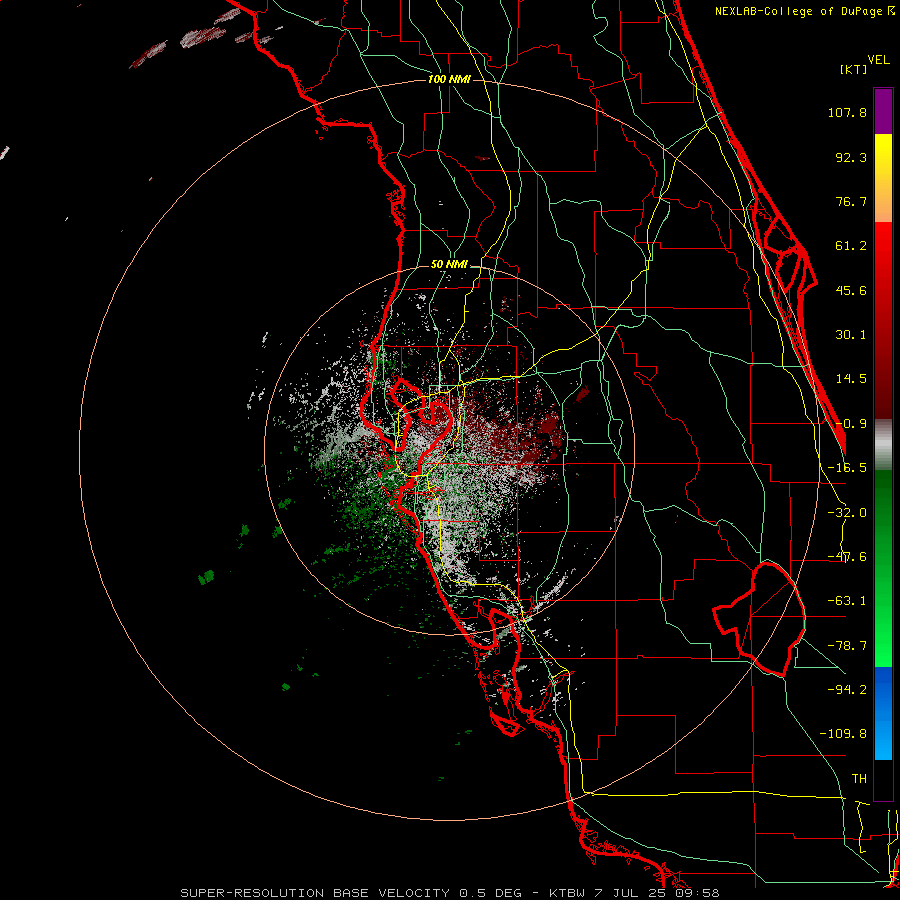Viewport: 900px width, 900px height.
Task: Click the [KT] units label
Action: click(x=854, y=69)
